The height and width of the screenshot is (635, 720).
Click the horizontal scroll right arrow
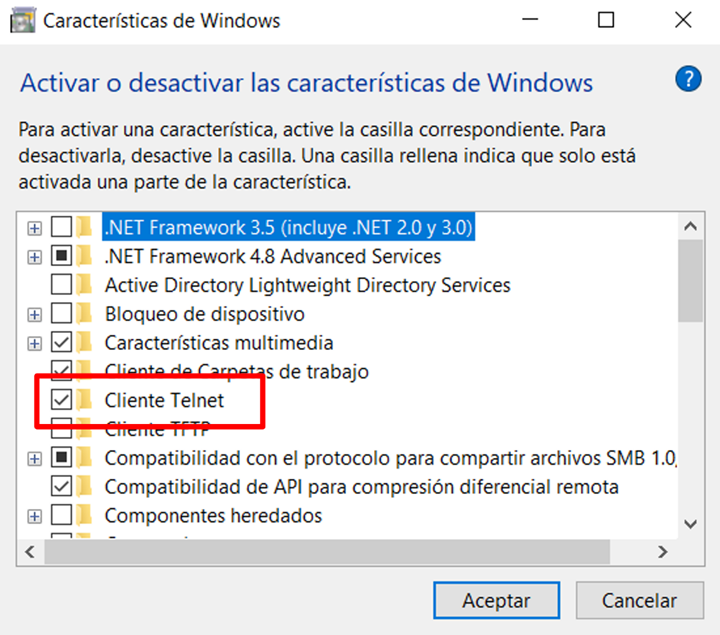(662, 551)
